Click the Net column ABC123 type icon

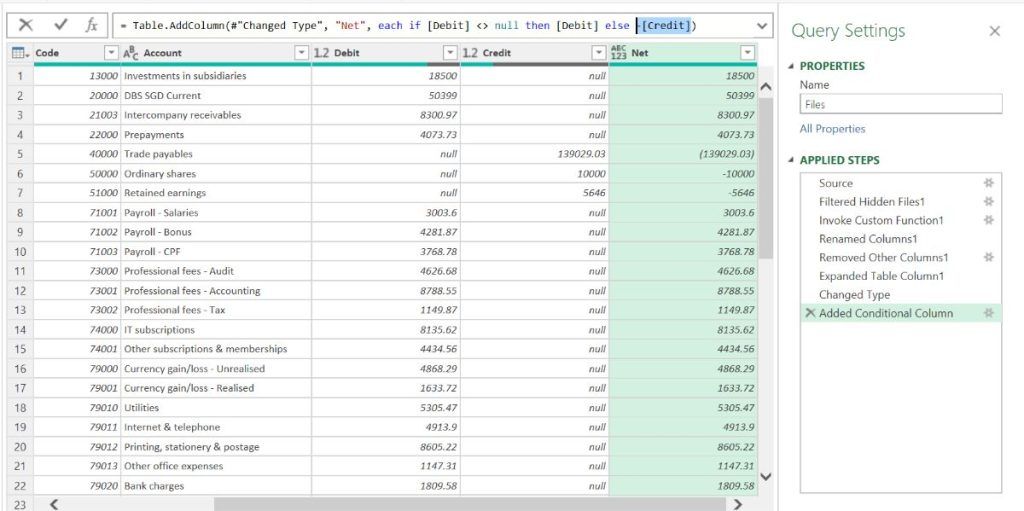[618, 53]
